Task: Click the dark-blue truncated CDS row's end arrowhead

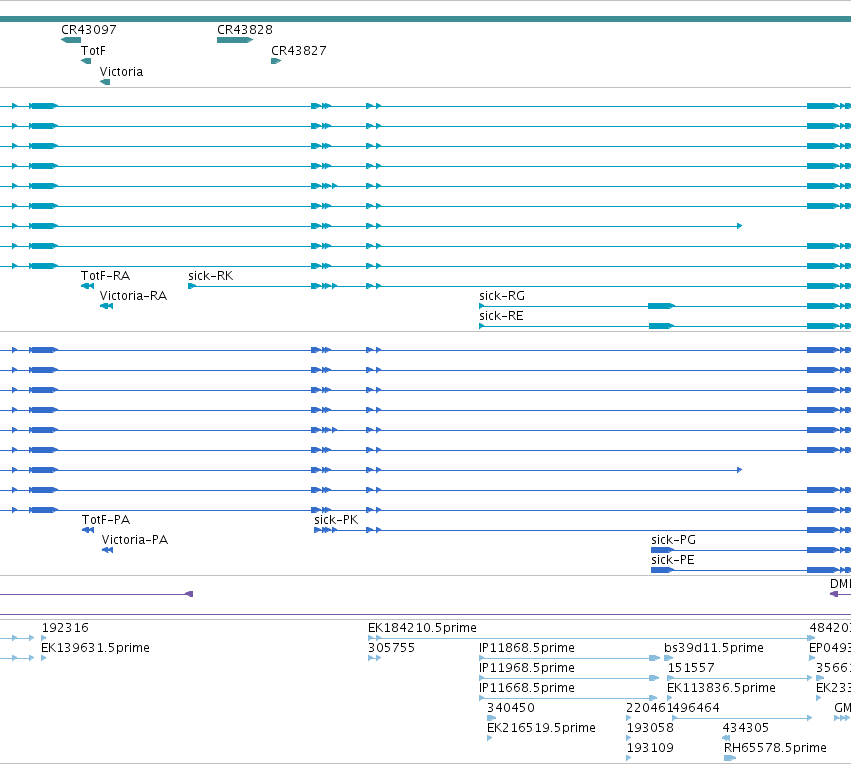Action: [739, 470]
